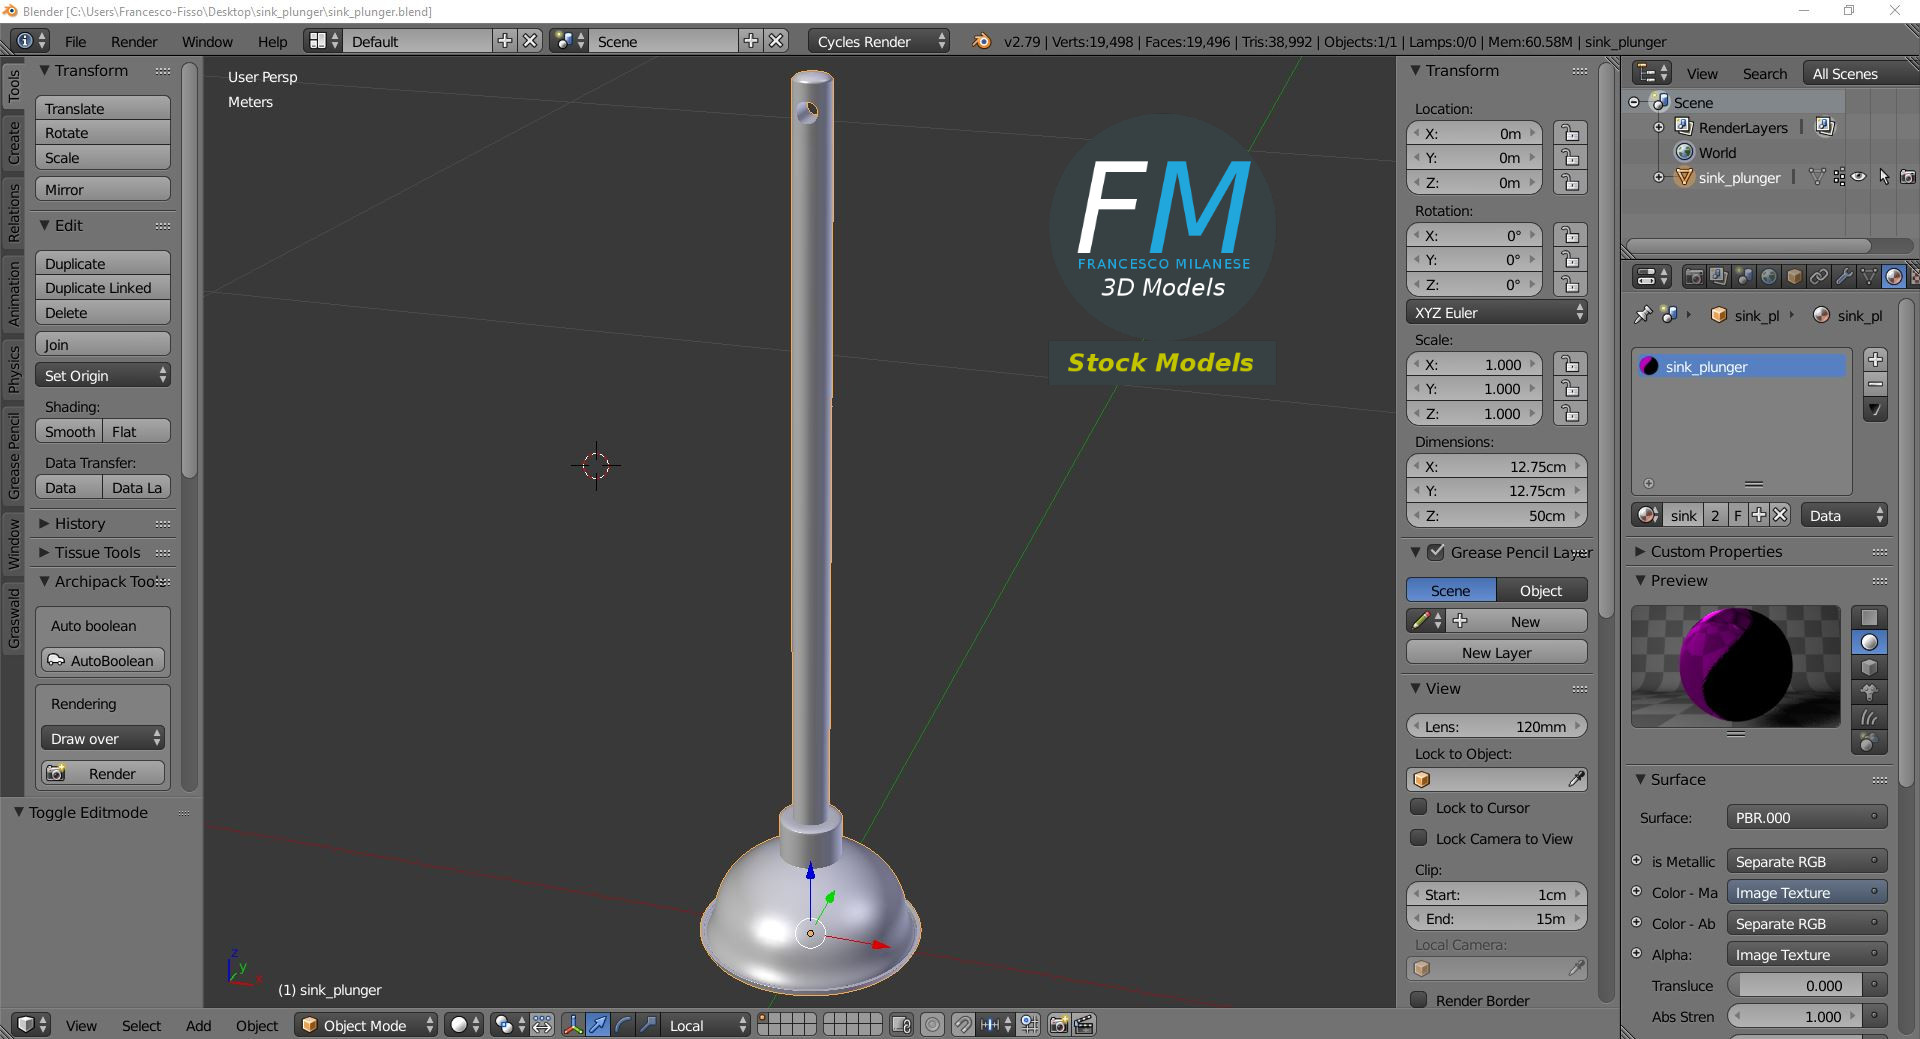This screenshot has width=1920, height=1039.
Task: Open the File menu
Action: 75,41
